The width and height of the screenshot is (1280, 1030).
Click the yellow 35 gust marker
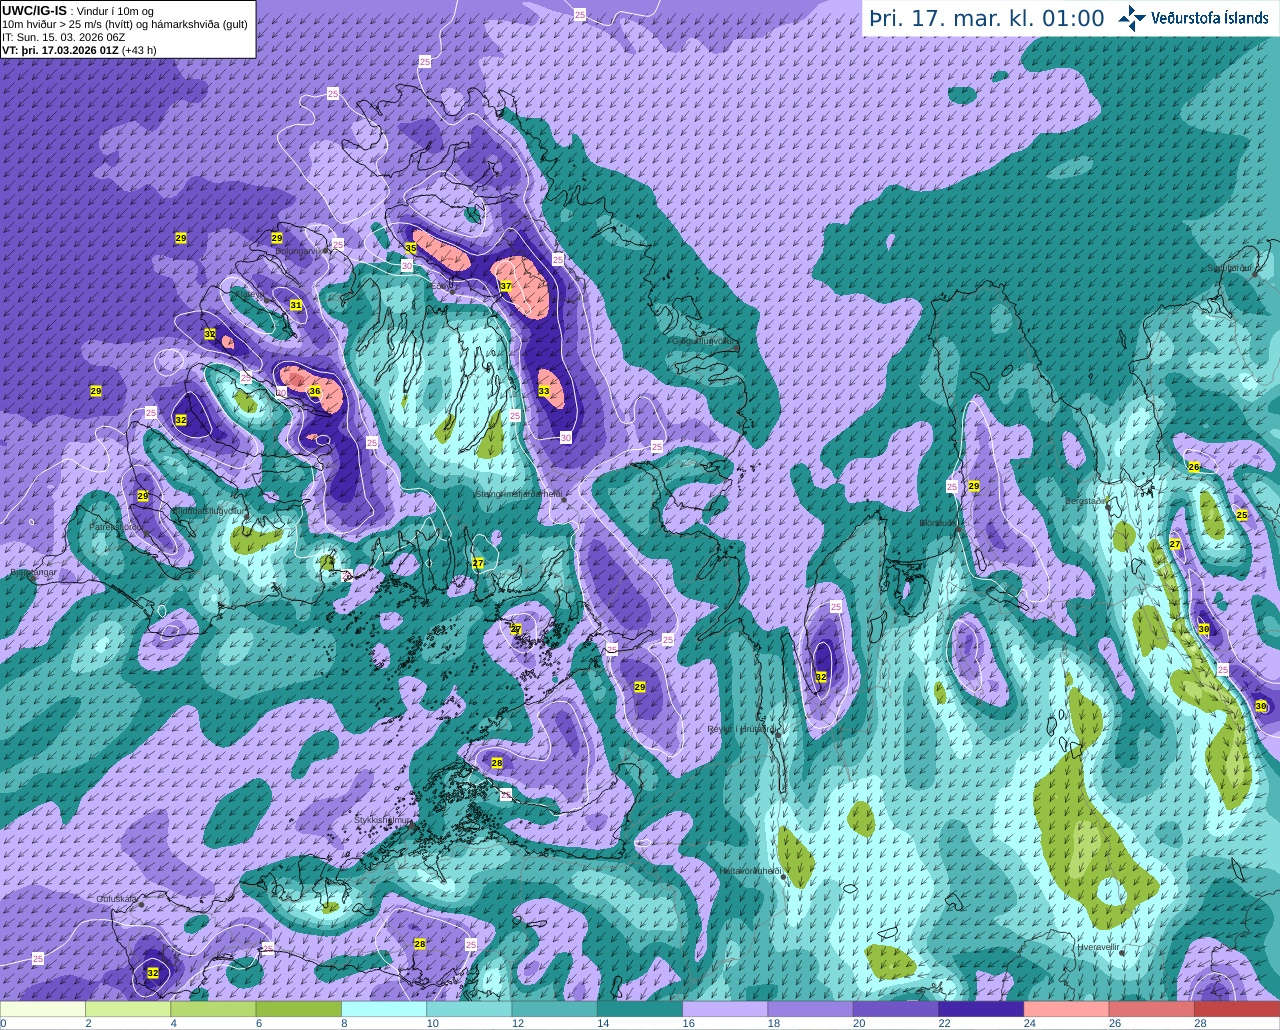(x=410, y=247)
